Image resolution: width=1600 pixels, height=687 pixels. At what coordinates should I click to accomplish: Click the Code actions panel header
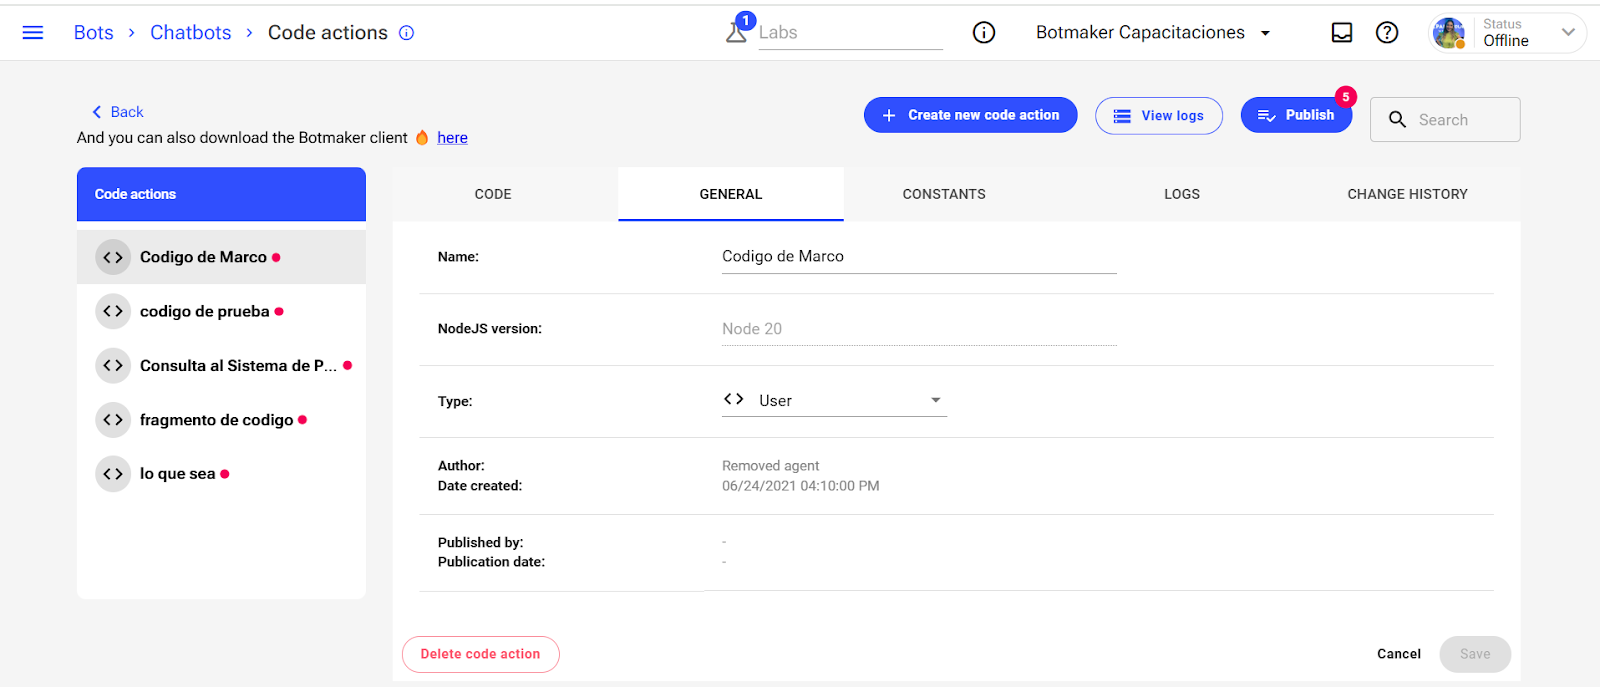click(x=221, y=194)
